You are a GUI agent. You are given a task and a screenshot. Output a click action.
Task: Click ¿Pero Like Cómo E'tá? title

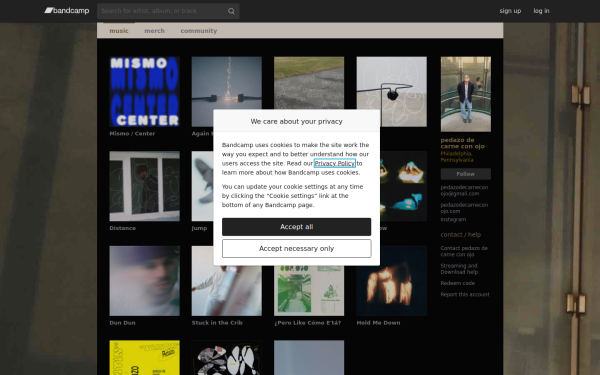pyautogui.click(x=307, y=323)
